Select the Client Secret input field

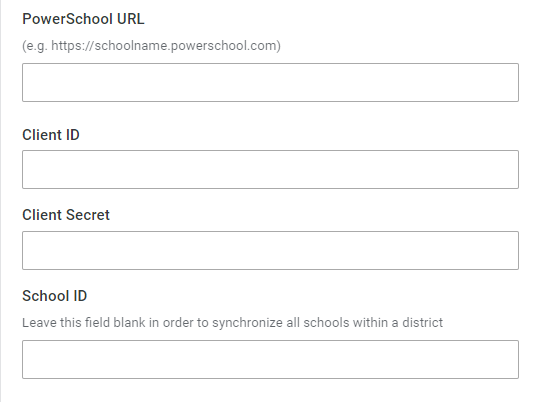click(x=270, y=250)
